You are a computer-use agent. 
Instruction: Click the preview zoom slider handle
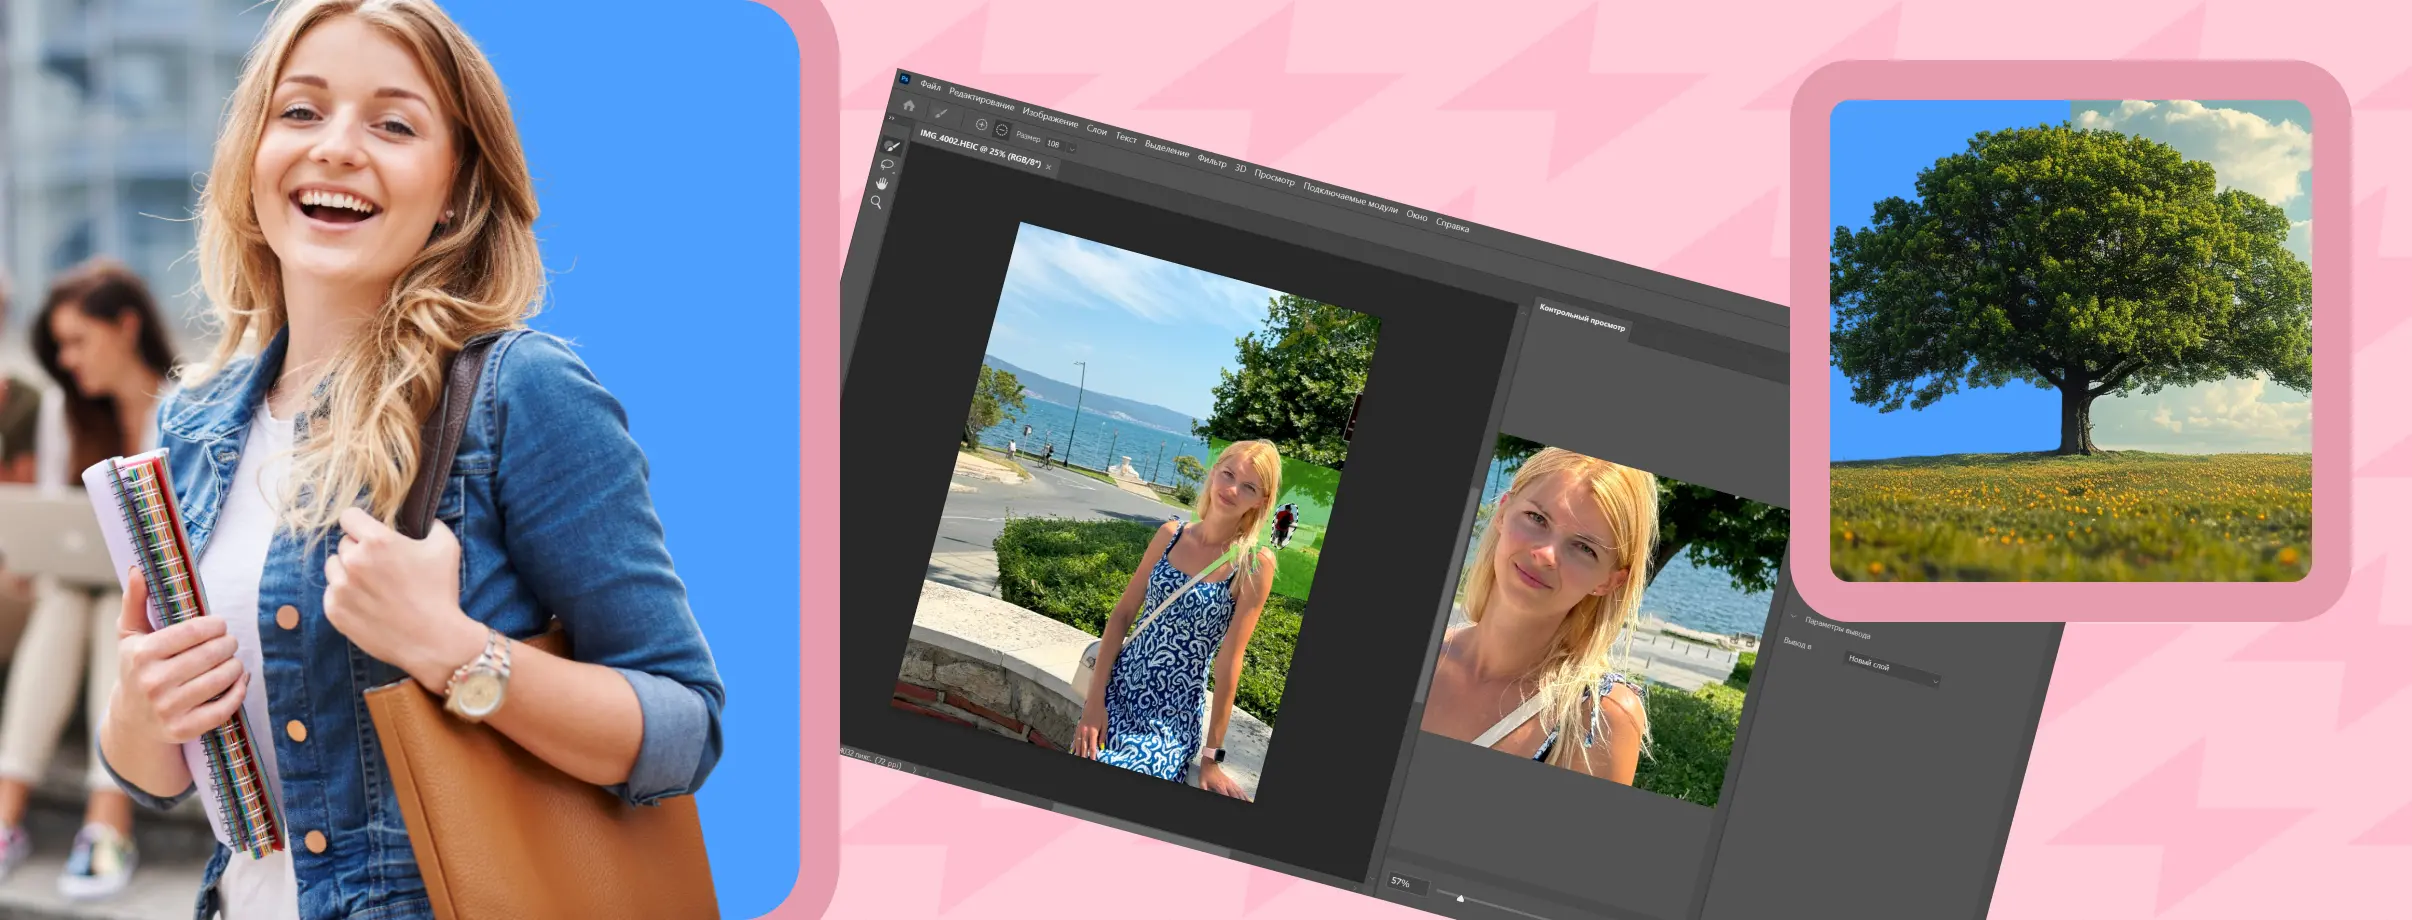click(x=1460, y=899)
